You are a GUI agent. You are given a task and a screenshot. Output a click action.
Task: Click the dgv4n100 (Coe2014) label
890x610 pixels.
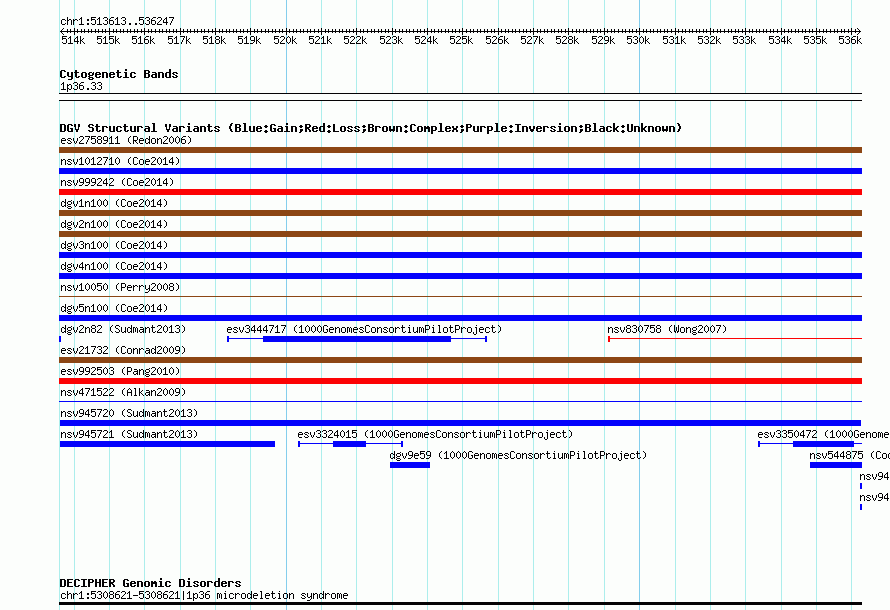pos(114,266)
